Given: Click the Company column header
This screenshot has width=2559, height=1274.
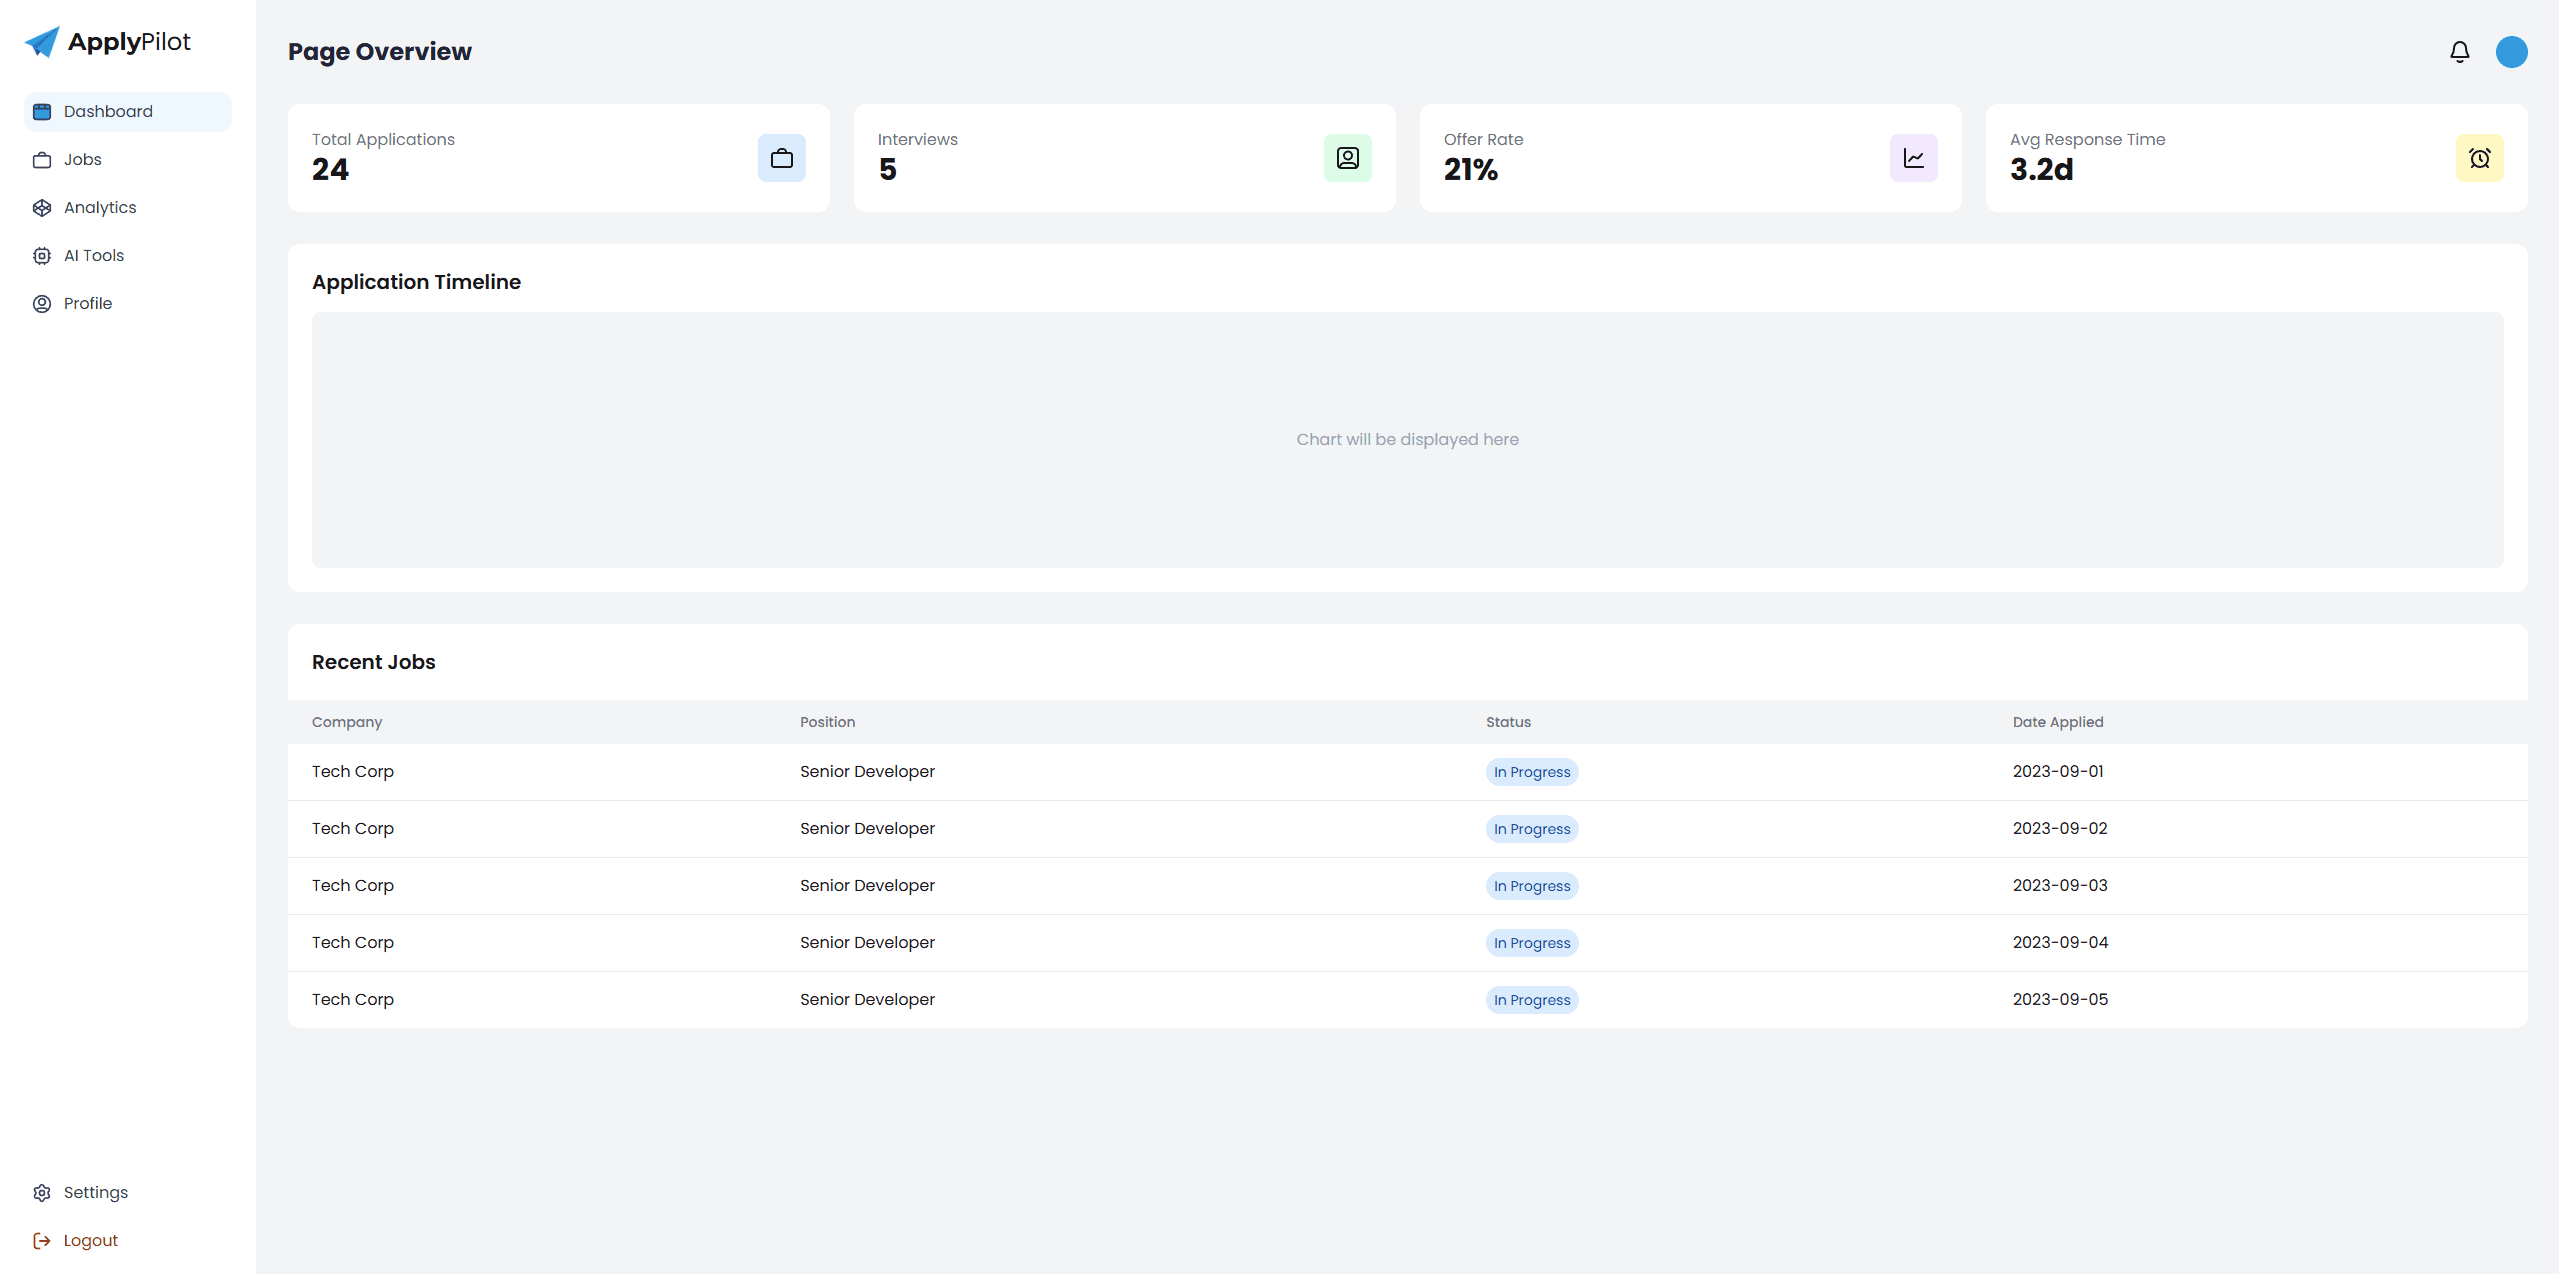Looking at the screenshot, I should (x=346, y=722).
